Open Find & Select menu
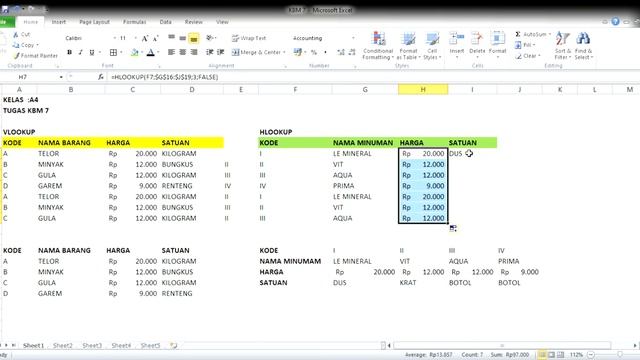The width and height of the screenshot is (640, 360). (x=583, y=46)
